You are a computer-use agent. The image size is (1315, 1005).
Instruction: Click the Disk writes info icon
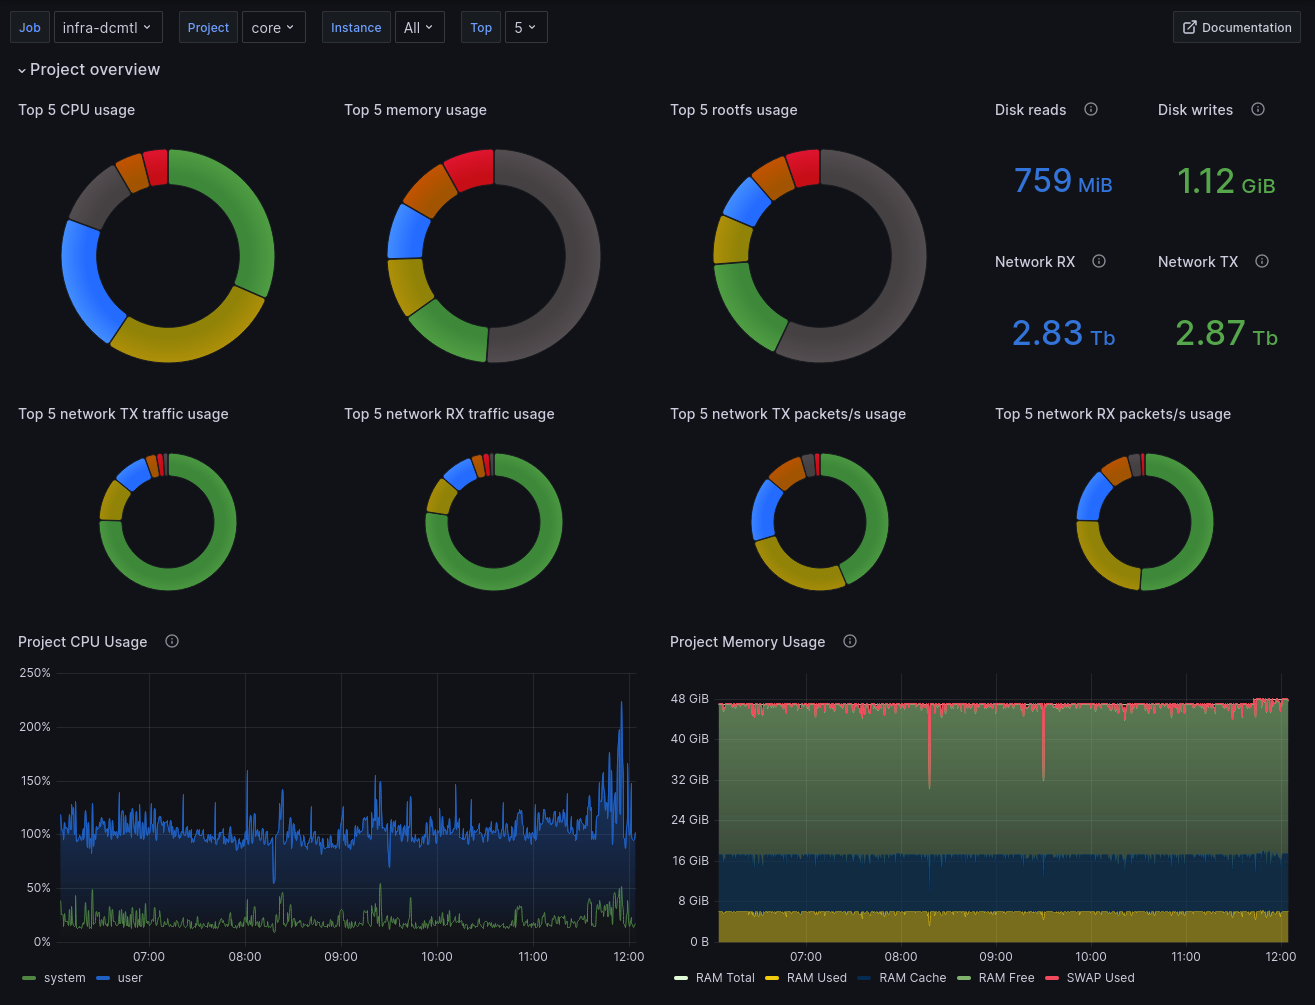click(1258, 109)
